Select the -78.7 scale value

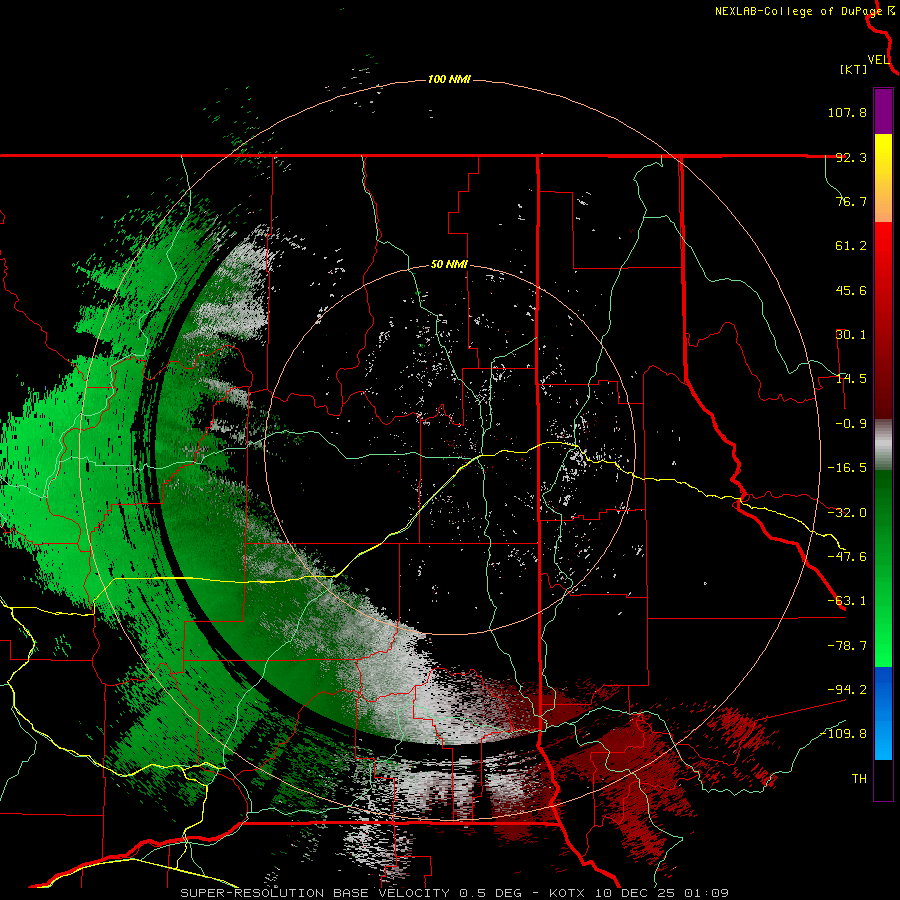pos(847,646)
